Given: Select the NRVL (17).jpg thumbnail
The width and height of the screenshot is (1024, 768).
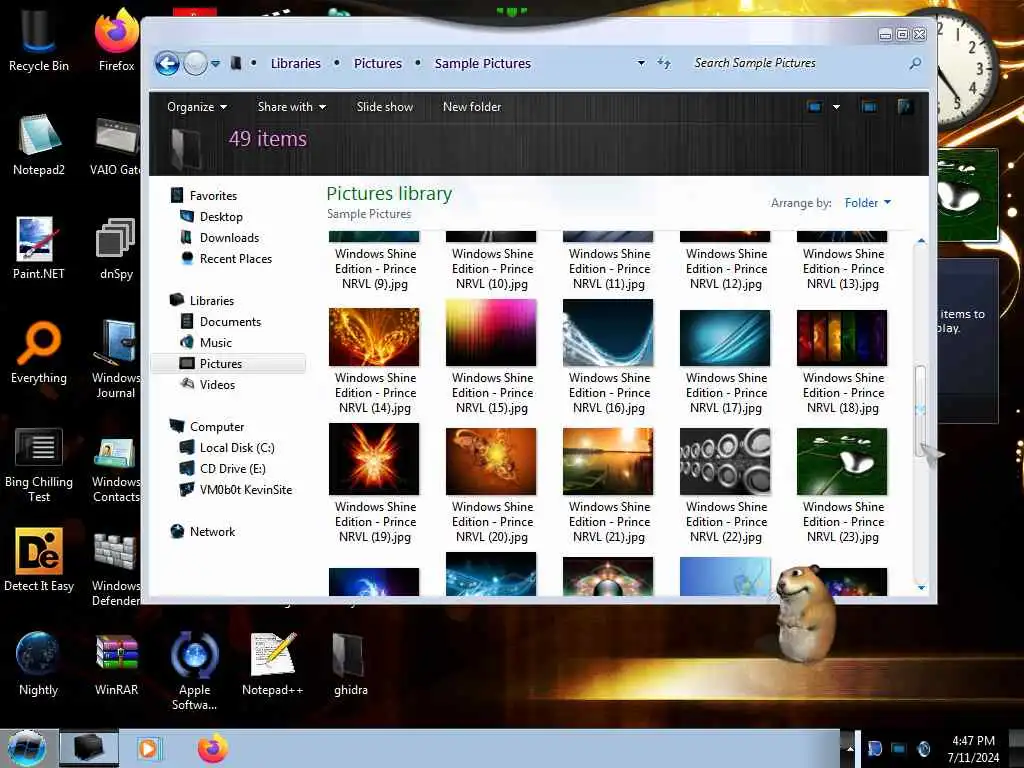Looking at the screenshot, I should (725, 338).
